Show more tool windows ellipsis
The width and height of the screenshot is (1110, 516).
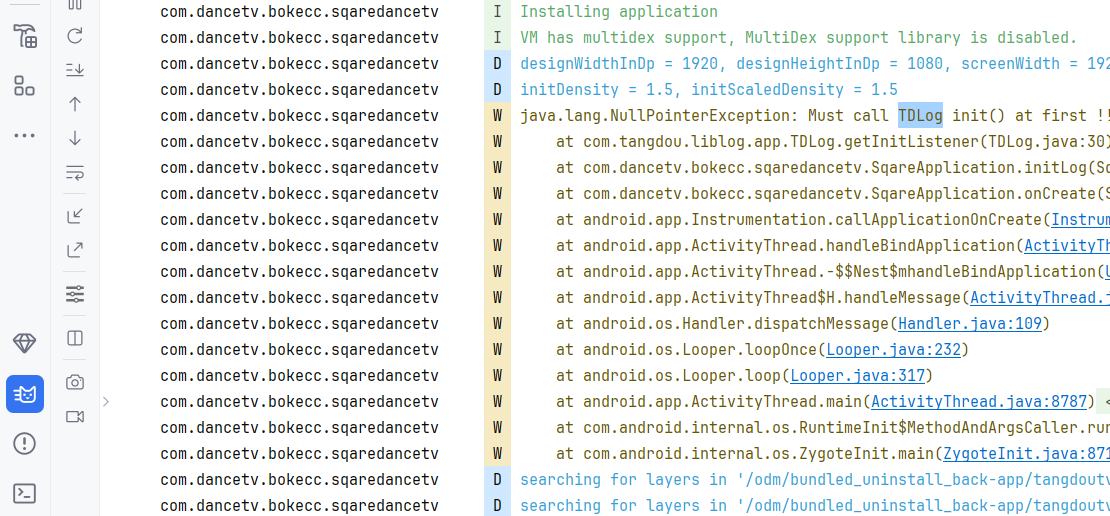pyautogui.click(x=25, y=135)
